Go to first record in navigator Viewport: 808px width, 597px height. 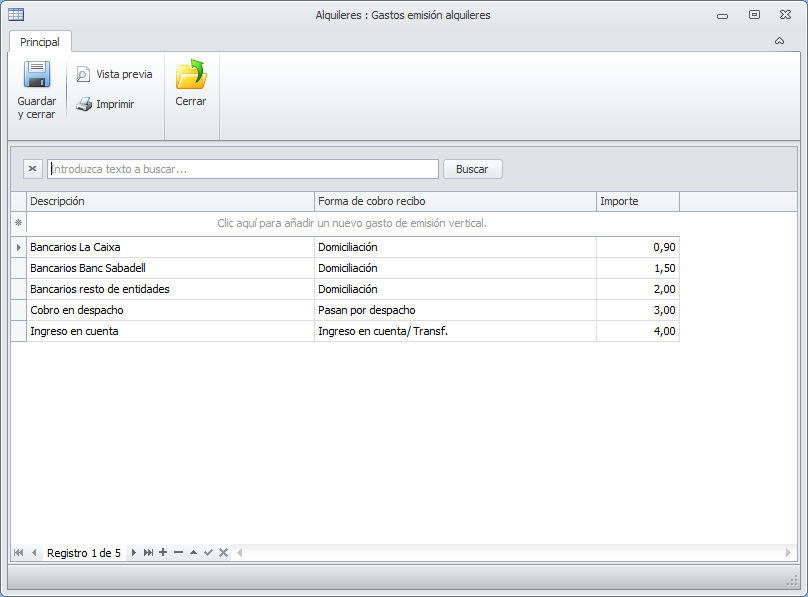pos(19,553)
